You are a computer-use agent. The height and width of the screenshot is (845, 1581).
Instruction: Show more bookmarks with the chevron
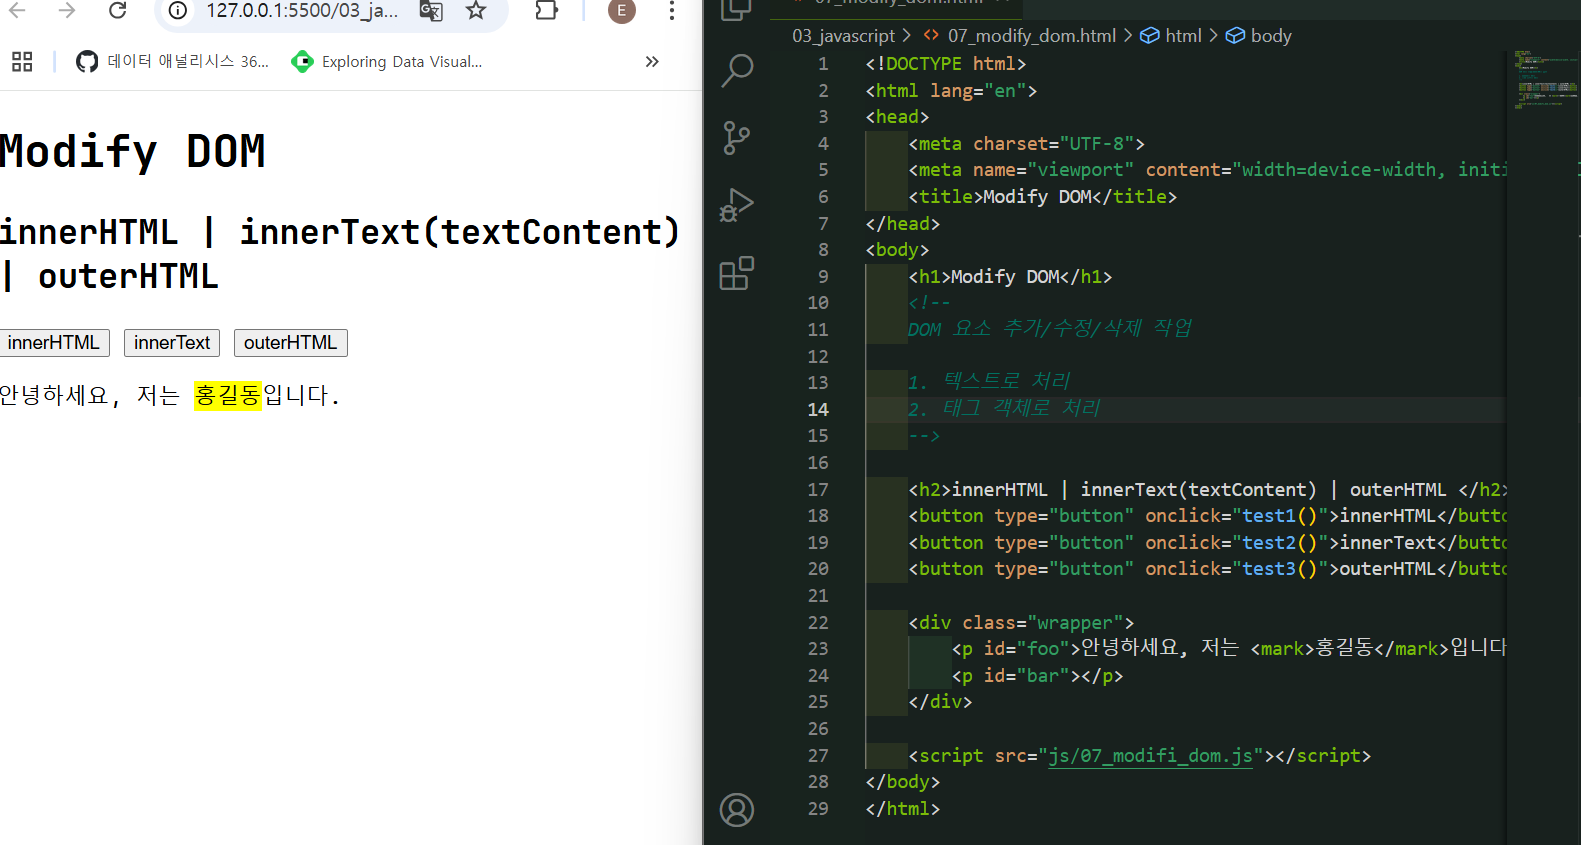tap(652, 62)
